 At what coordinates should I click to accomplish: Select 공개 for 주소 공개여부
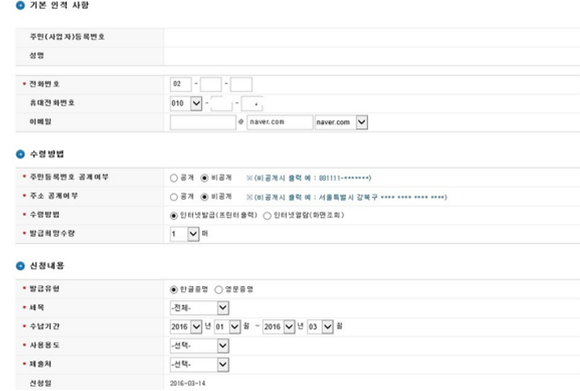tap(173, 197)
